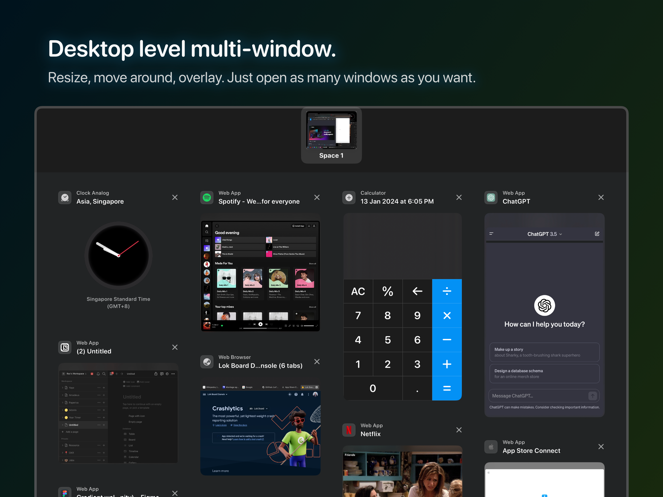The height and width of the screenshot is (497, 663).
Task: Select the 'Design a database schema' suggestion
Action: pos(544,373)
